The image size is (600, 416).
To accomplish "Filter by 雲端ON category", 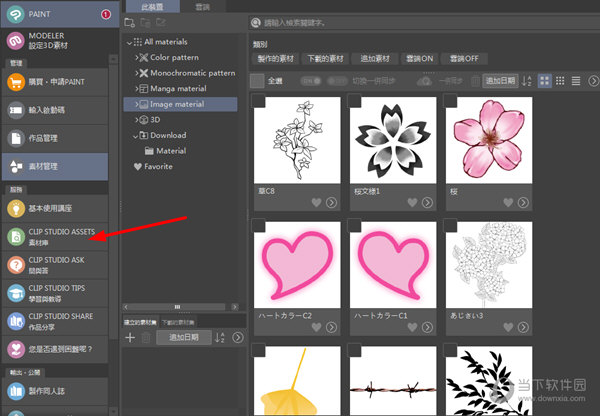I will pyautogui.click(x=419, y=59).
